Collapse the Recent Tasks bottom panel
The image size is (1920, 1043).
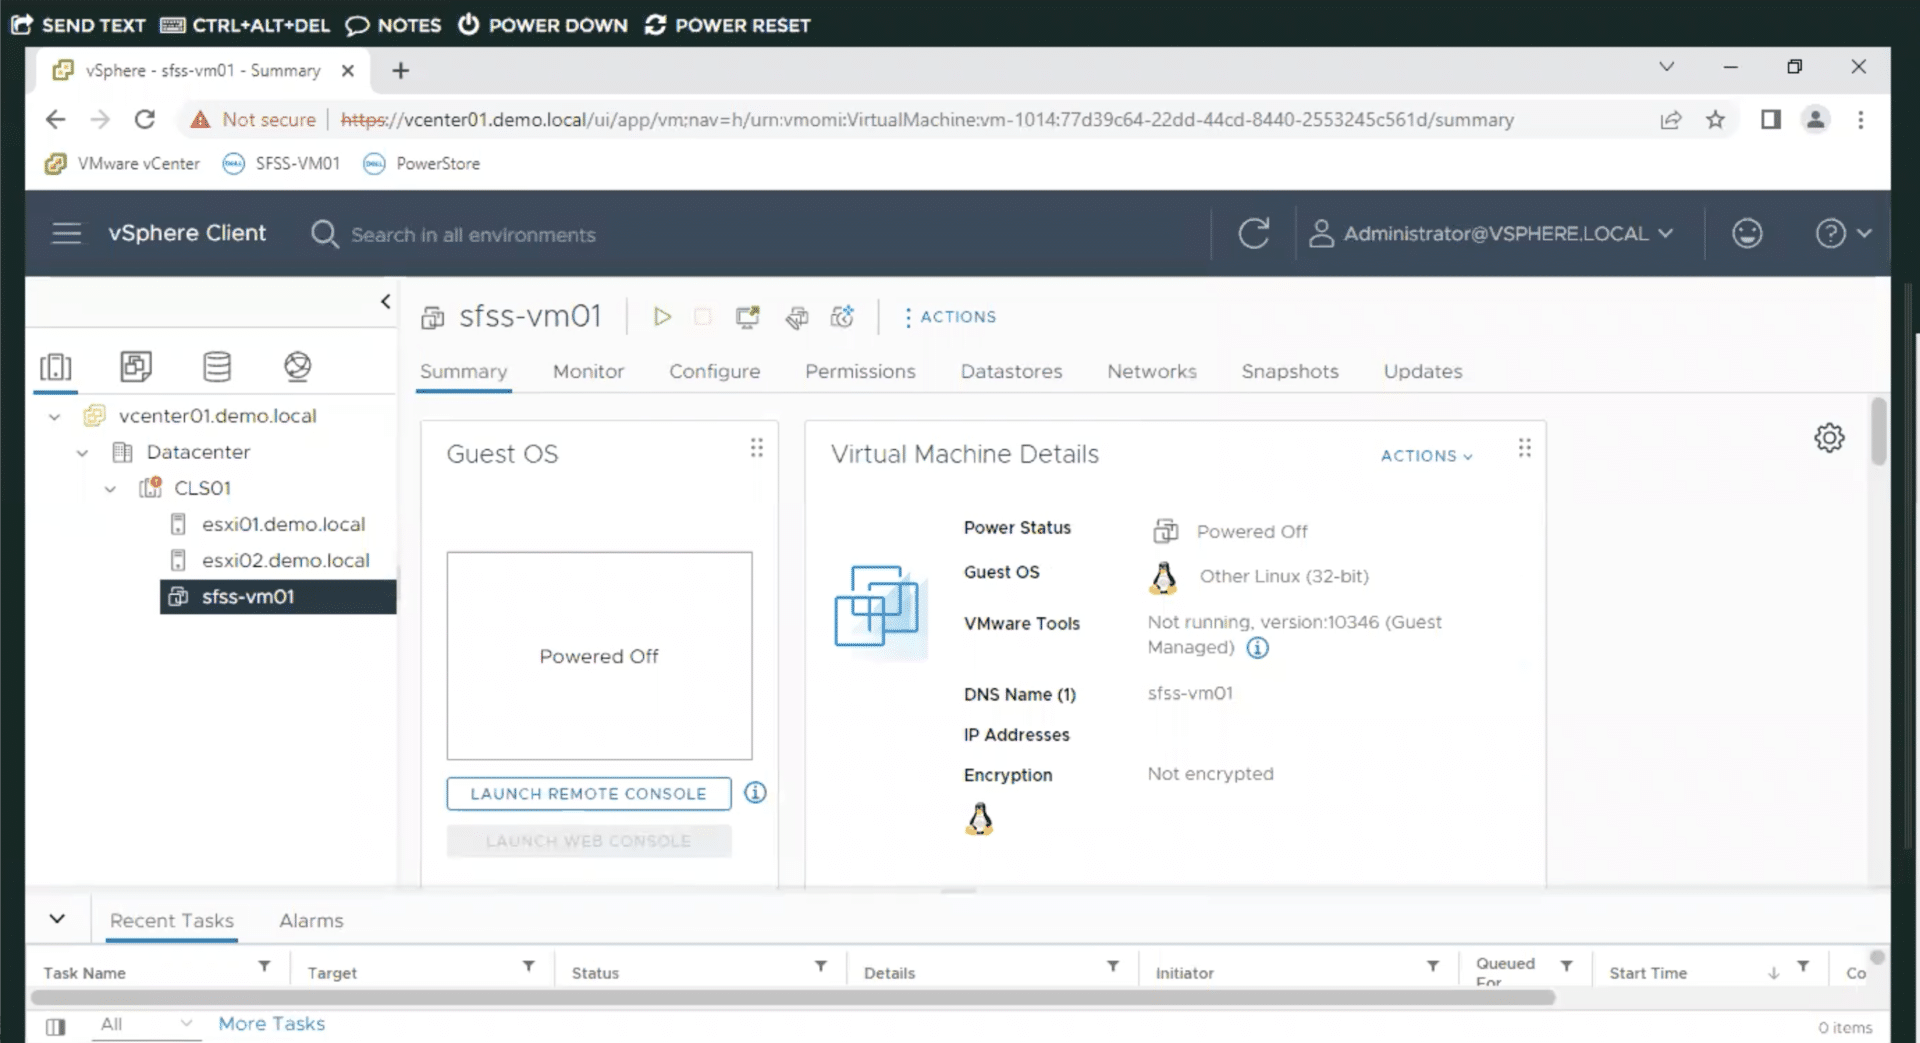pyautogui.click(x=57, y=919)
